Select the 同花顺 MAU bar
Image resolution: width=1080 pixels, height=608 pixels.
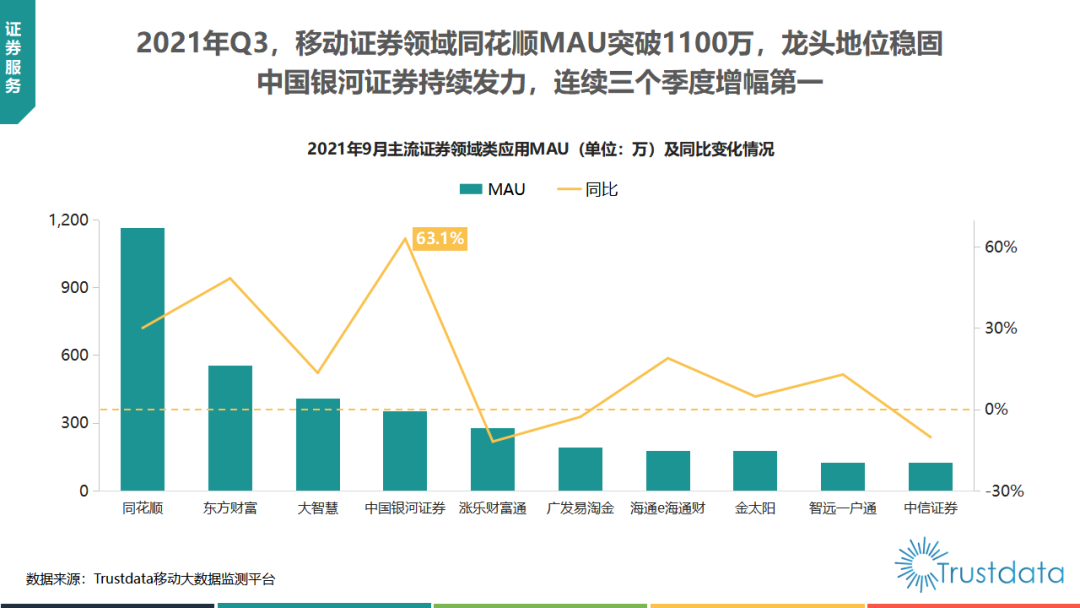pyautogui.click(x=142, y=359)
